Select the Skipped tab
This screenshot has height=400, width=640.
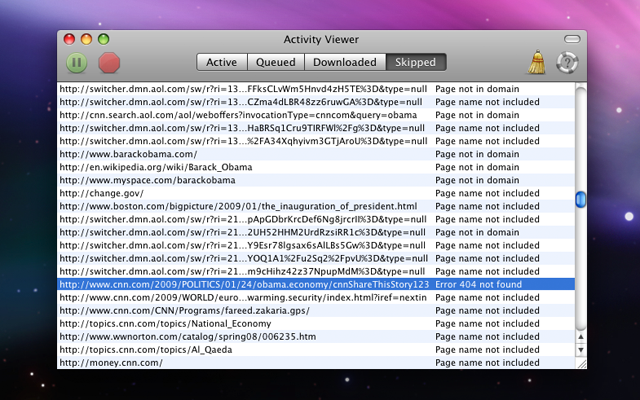click(x=416, y=62)
